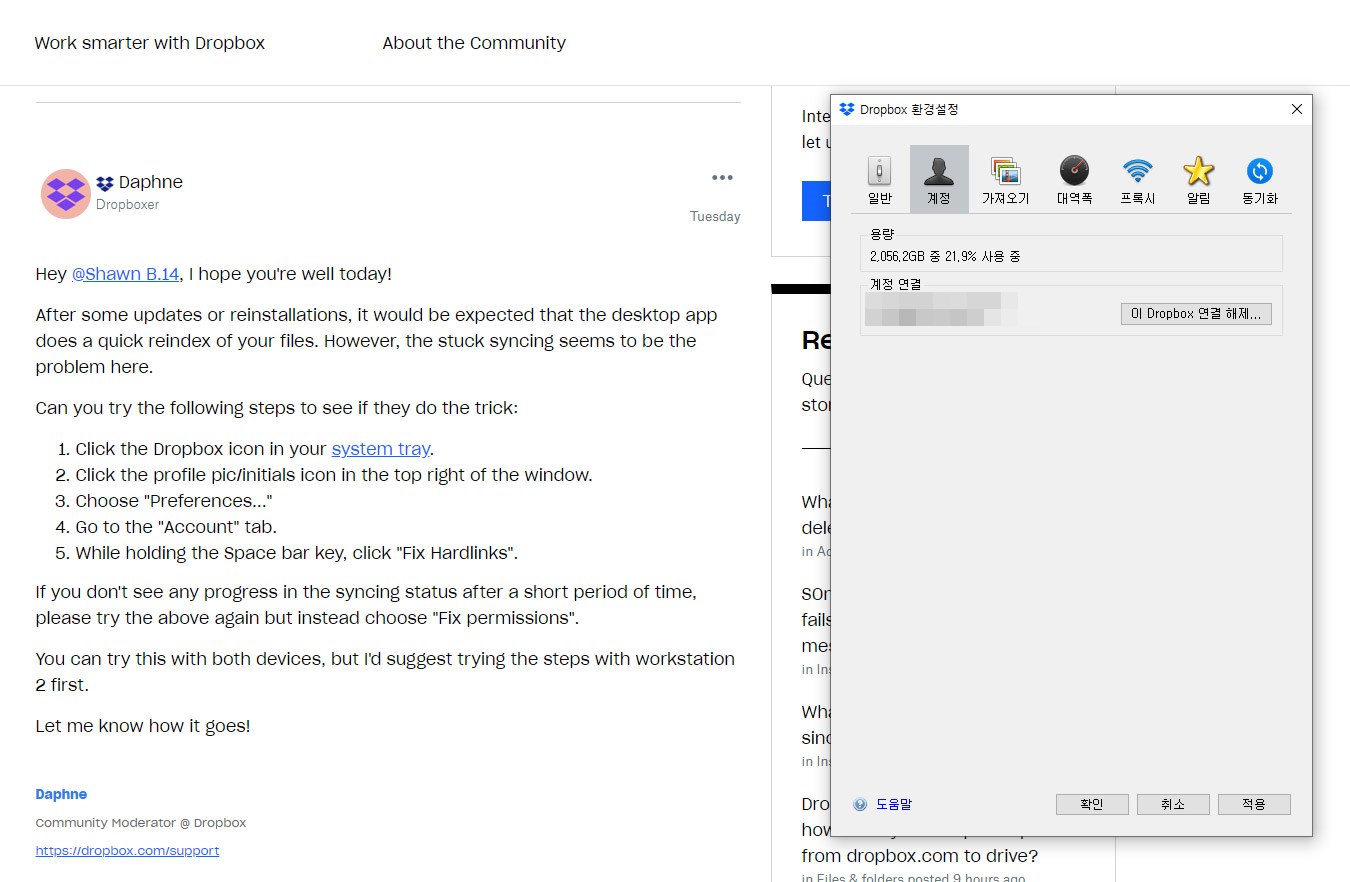The image size is (1350, 882).
Task: Click the Dropbox badge next to Daphne
Action: [105, 184]
